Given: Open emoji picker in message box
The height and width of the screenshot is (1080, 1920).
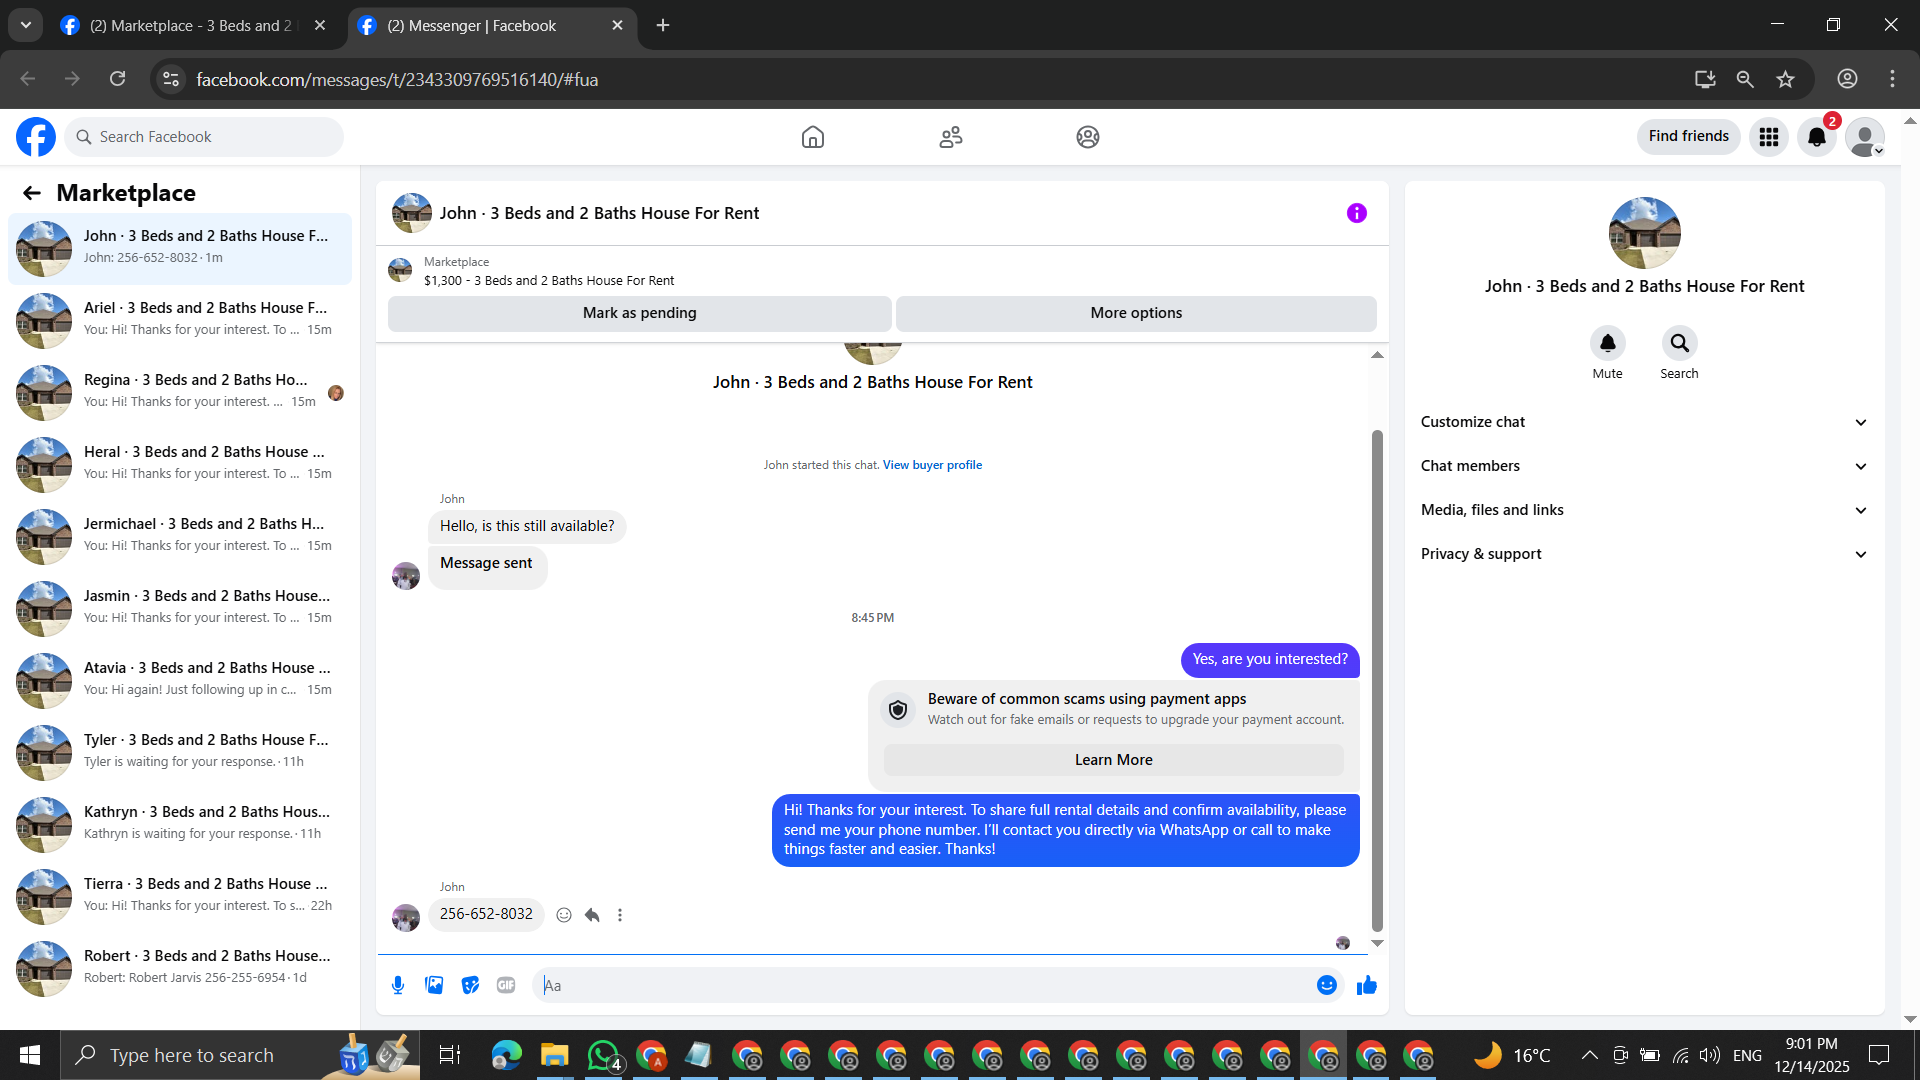Looking at the screenshot, I should pyautogui.click(x=1326, y=985).
